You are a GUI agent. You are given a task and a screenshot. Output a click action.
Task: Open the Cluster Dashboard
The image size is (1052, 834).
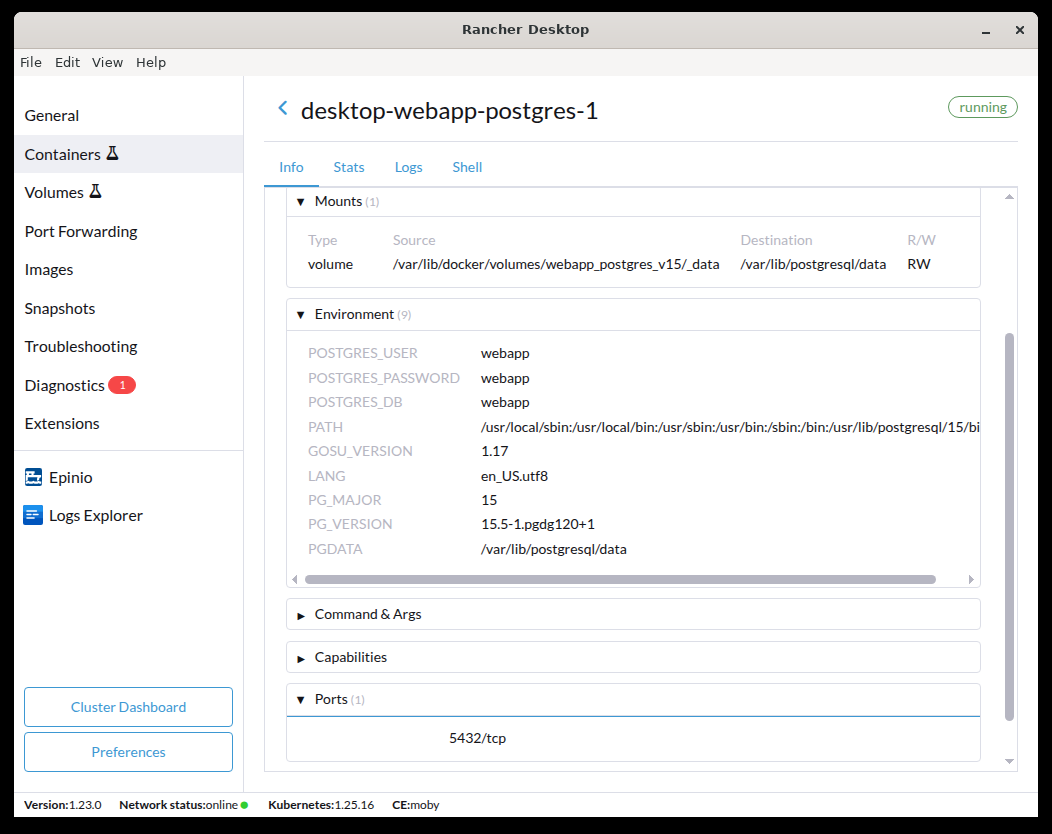[x=128, y=707]
